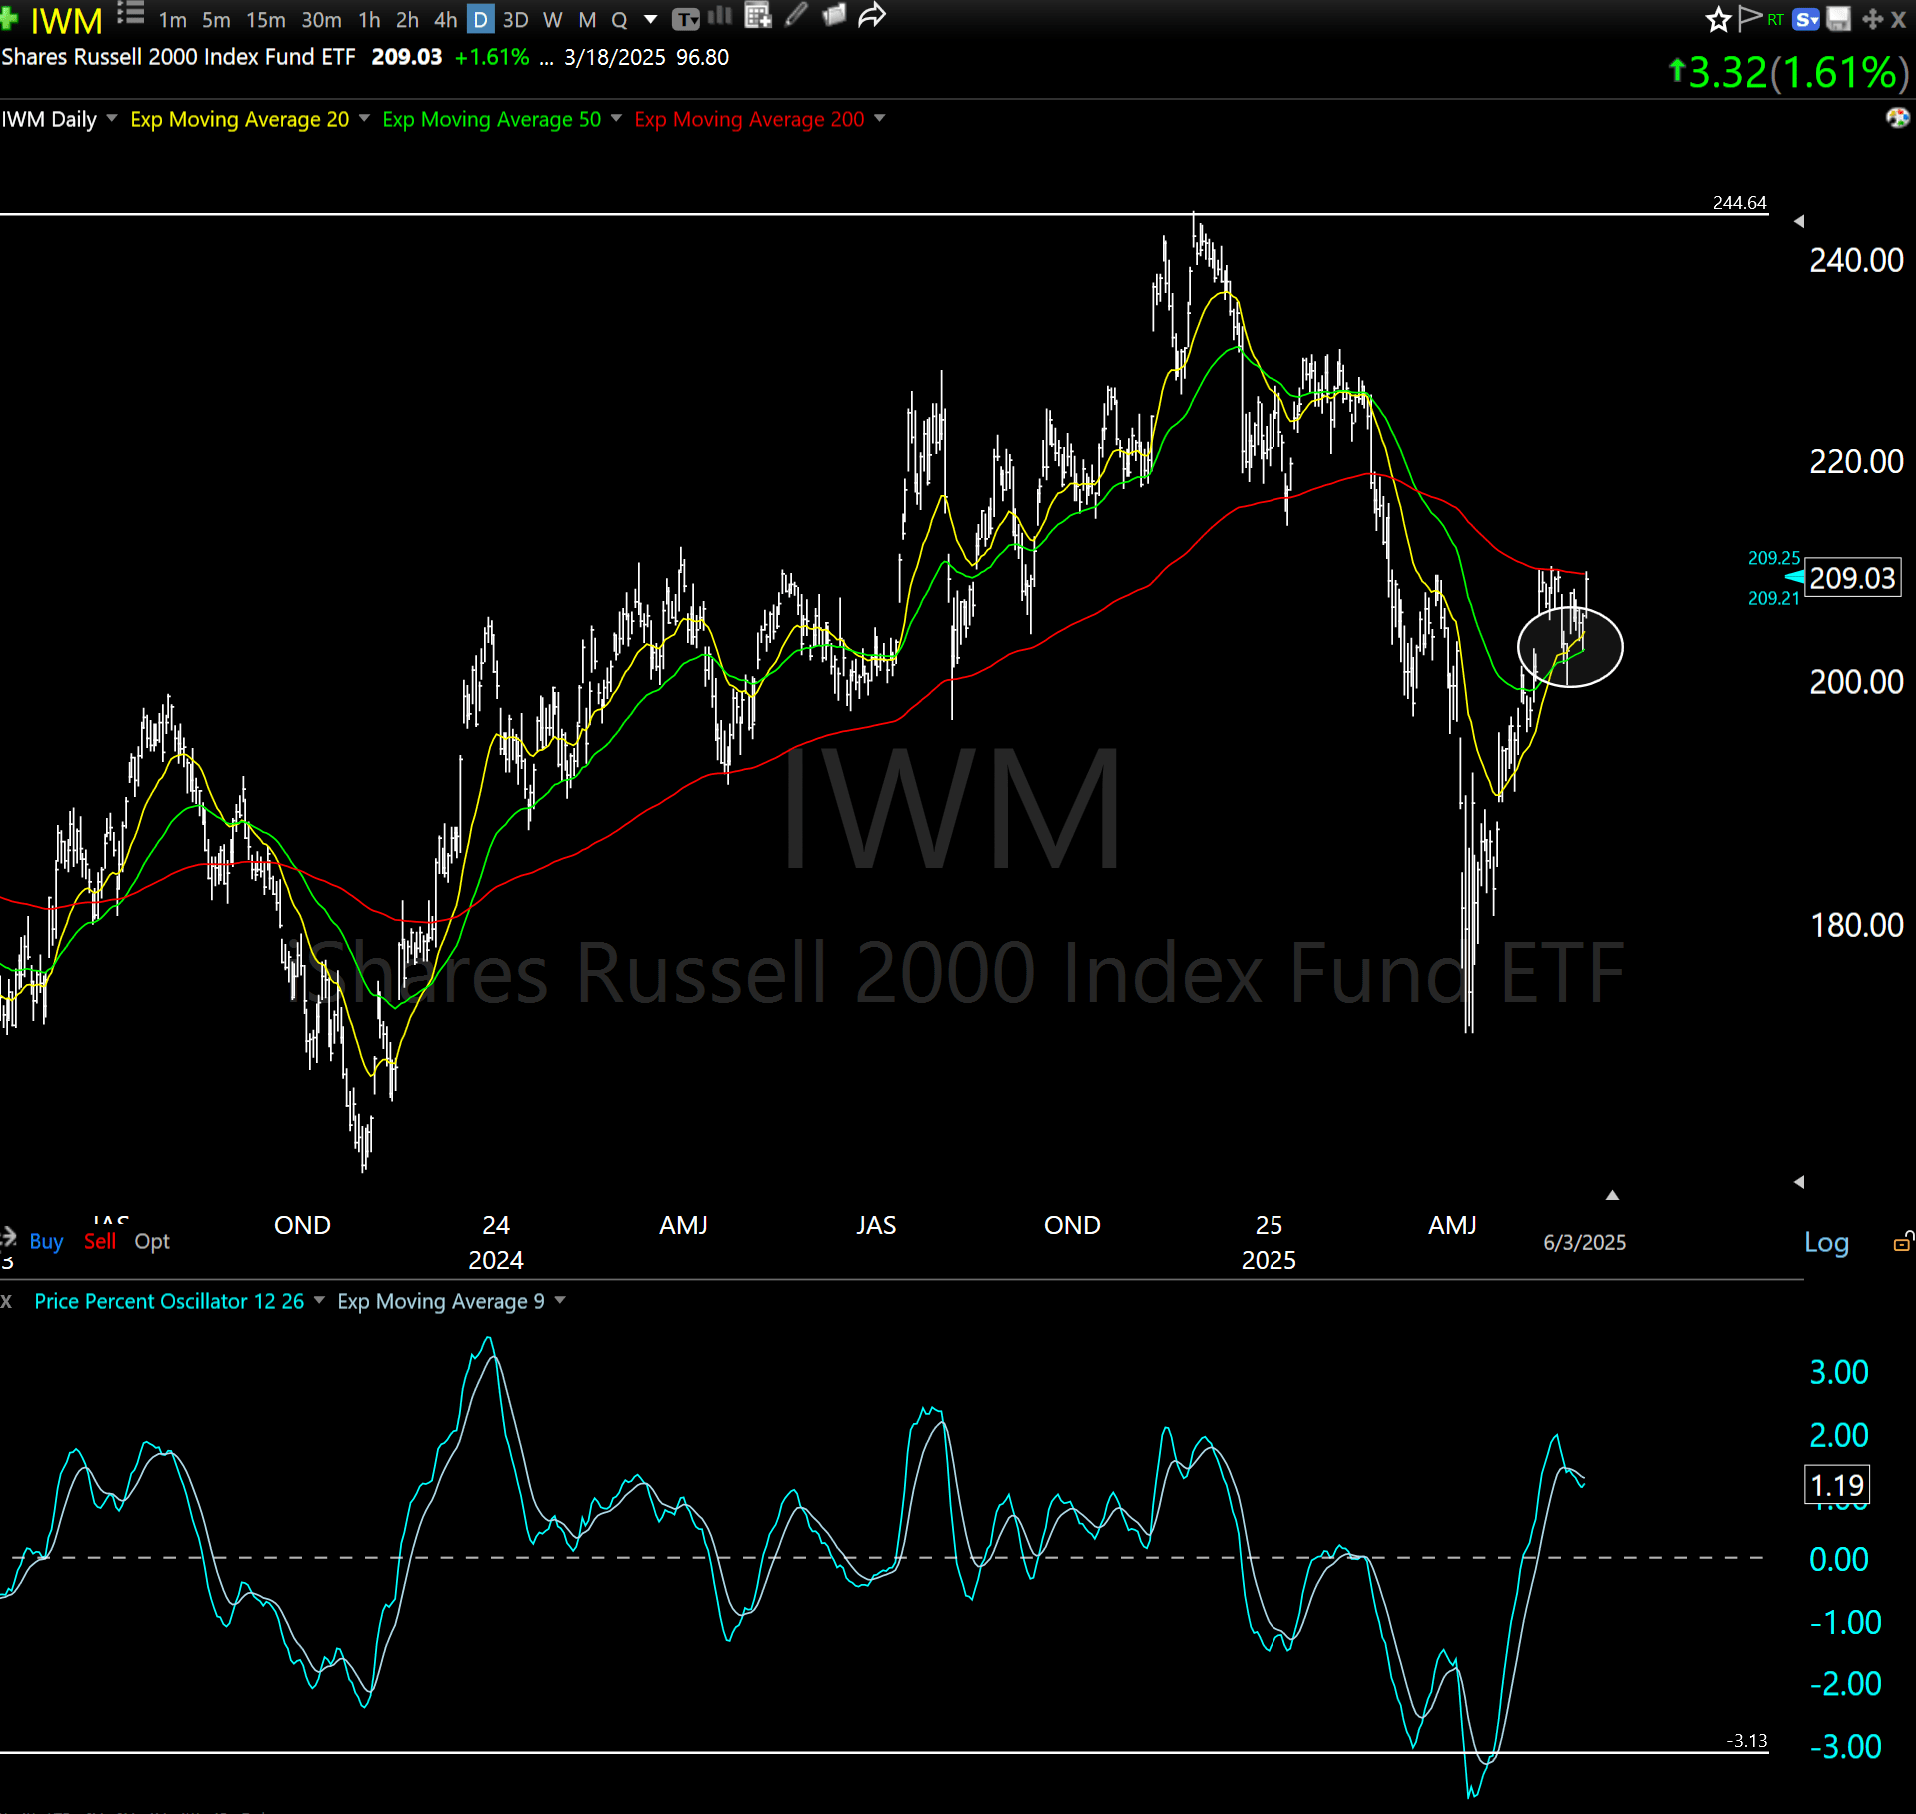Viewport: 1916px width, 1814px height.
Task: Open Price Percent Oscillator 12 26 dropdown arrow
Action: click(319, 1300)
